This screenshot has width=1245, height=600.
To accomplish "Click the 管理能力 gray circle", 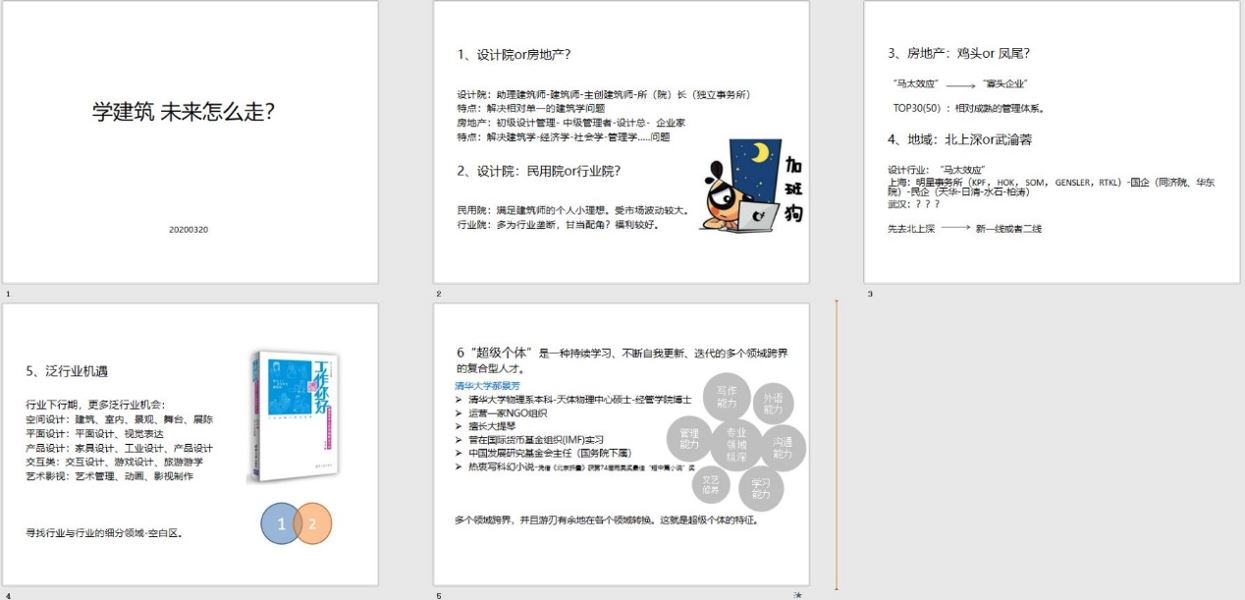I will pos(689,437).
